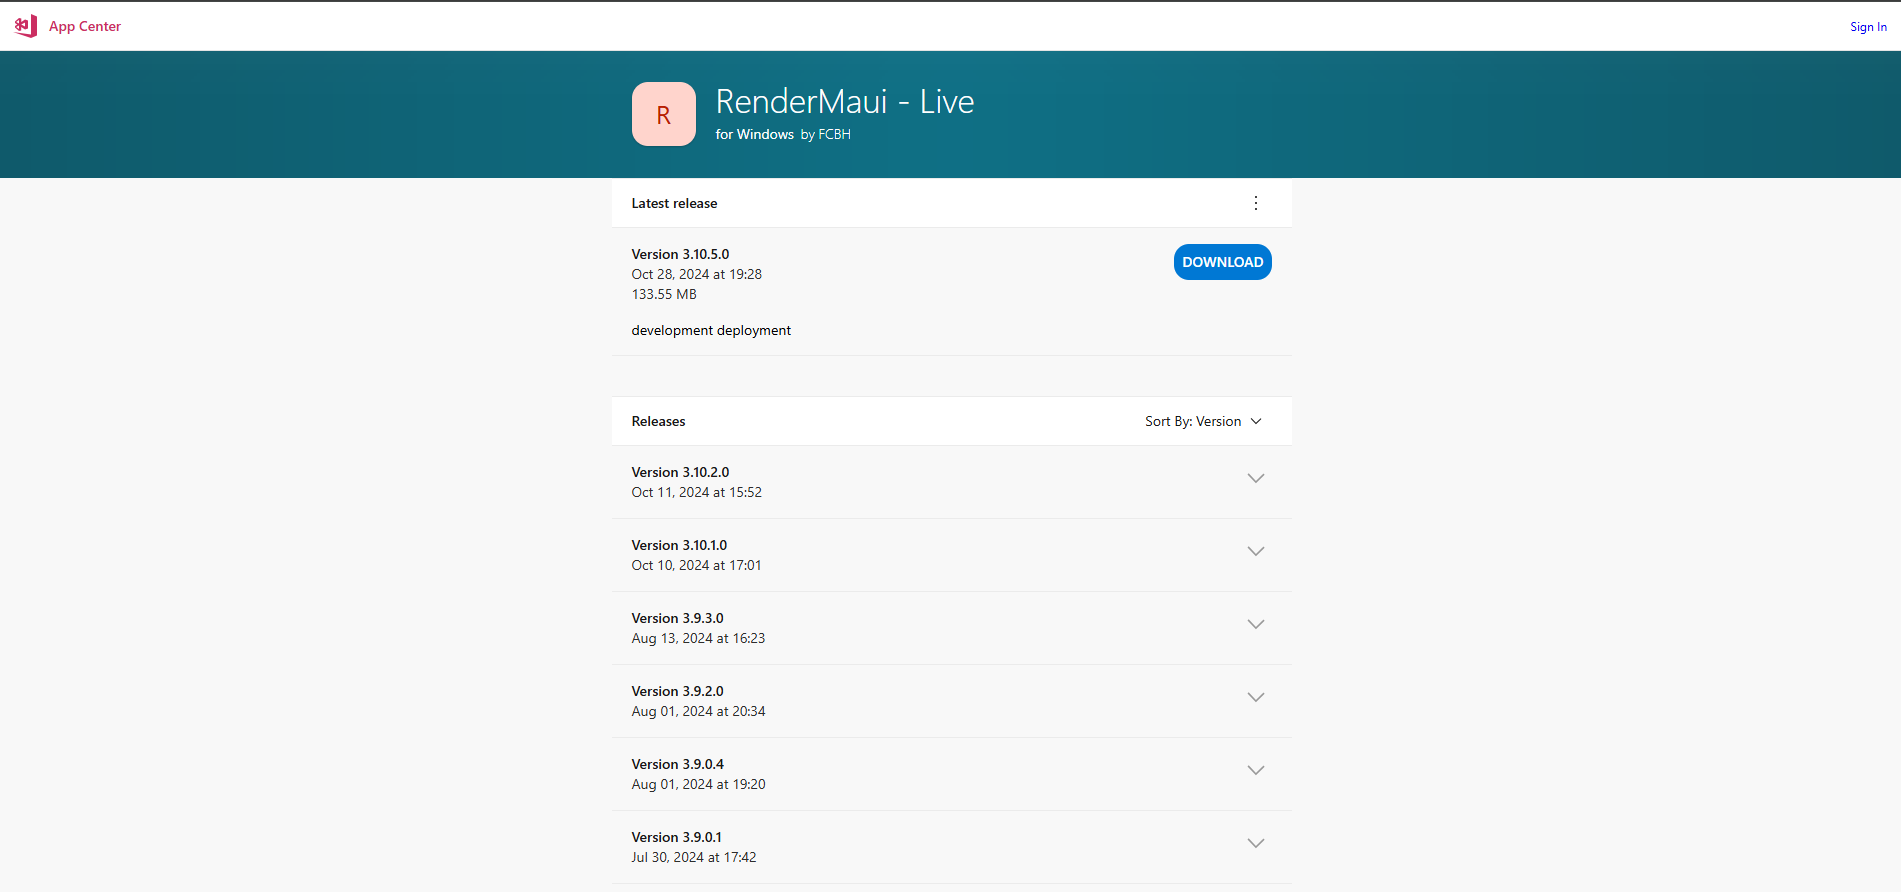Screen dimensions: 1901x892
Task: Click the Aug 01, 2024 at 19:20 date
Action: click(x=698, y=784)
